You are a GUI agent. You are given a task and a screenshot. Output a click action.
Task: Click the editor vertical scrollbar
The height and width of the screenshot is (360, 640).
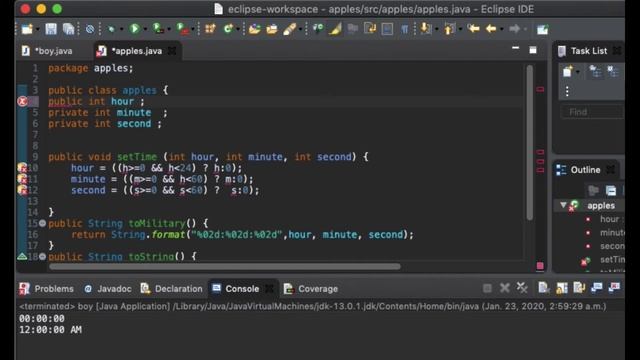coord(529,143)
